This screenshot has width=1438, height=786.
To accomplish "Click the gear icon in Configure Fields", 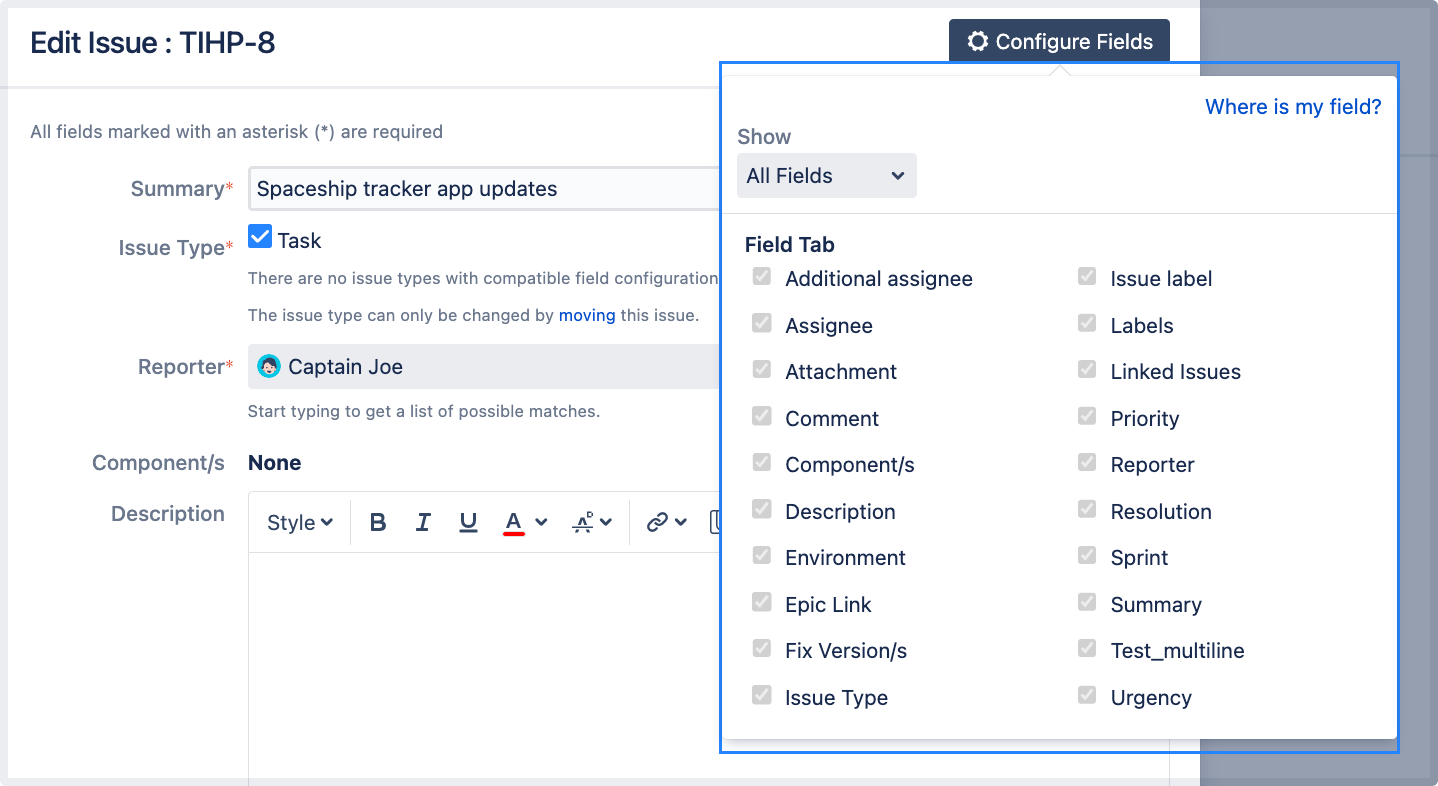I will point(977,40).
